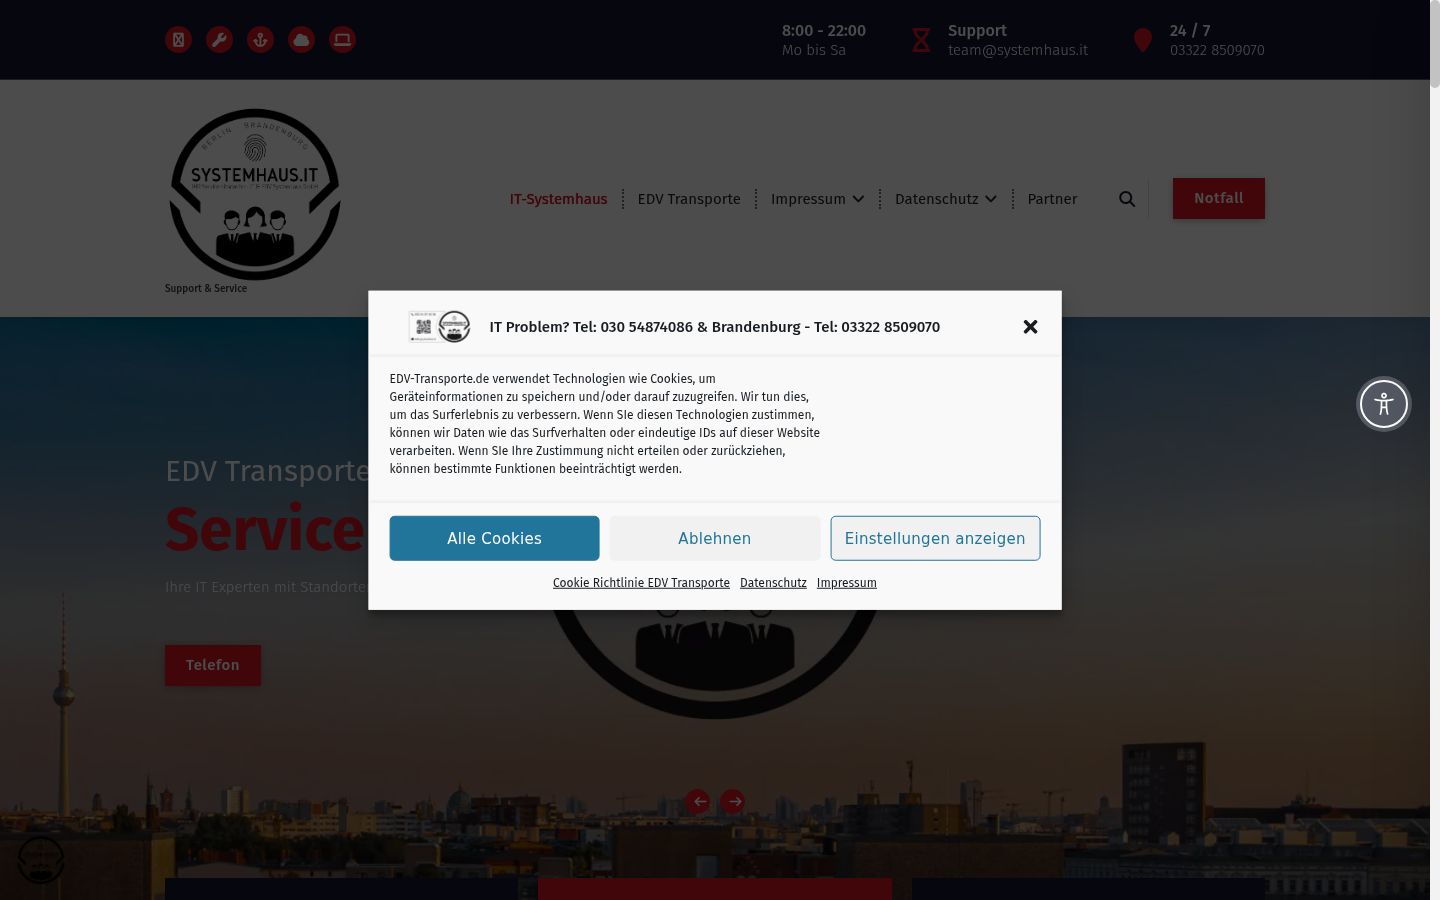Open the Impressum link in cookie dialog

847,583
